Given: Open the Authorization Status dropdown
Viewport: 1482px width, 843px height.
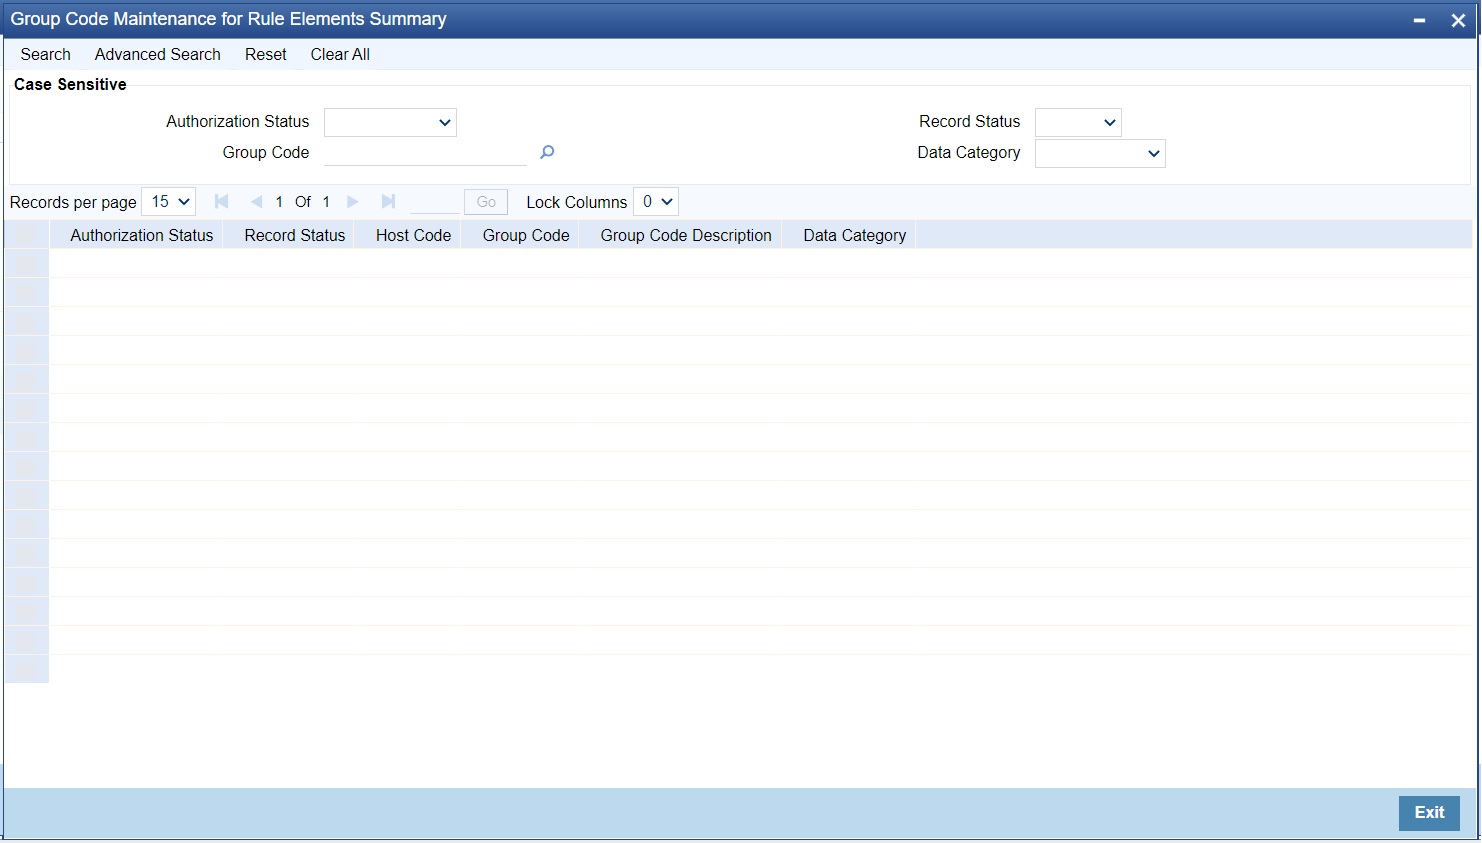Looking at the screenshot, I should (x=390, y=122).
